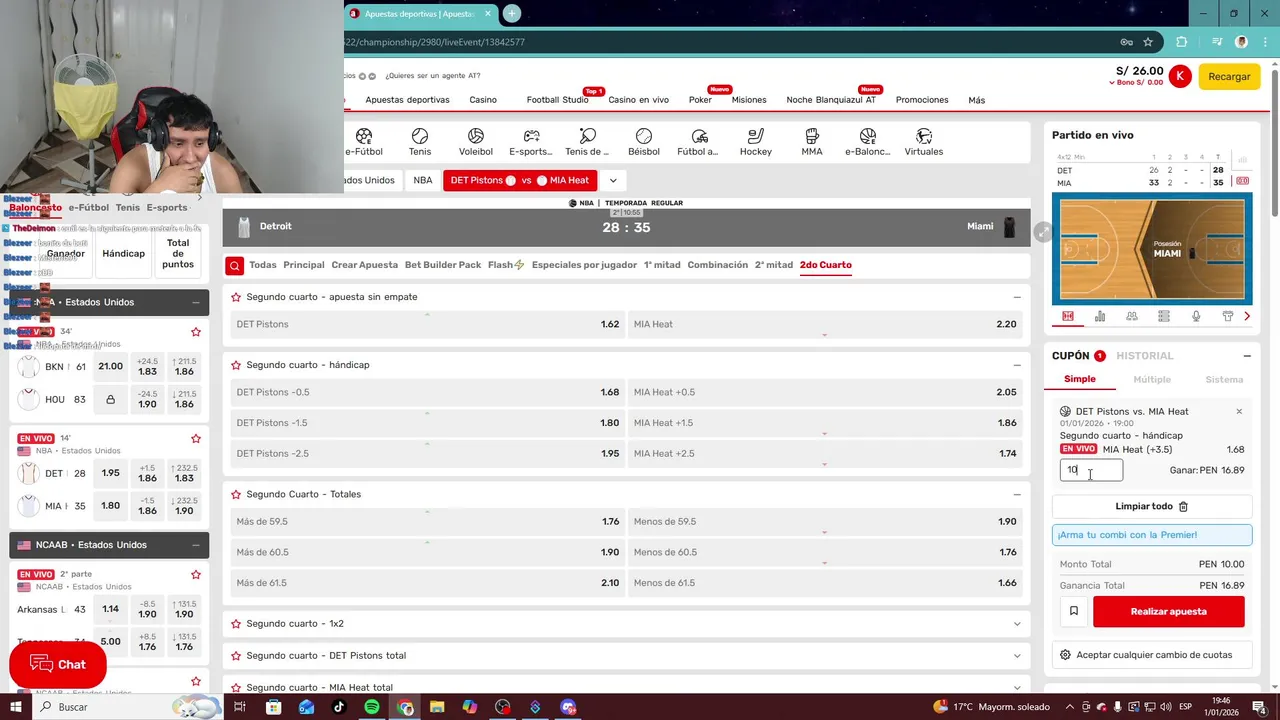
Task: Switch to the Crear Apuesta tab
Action: tap(365, 265)
